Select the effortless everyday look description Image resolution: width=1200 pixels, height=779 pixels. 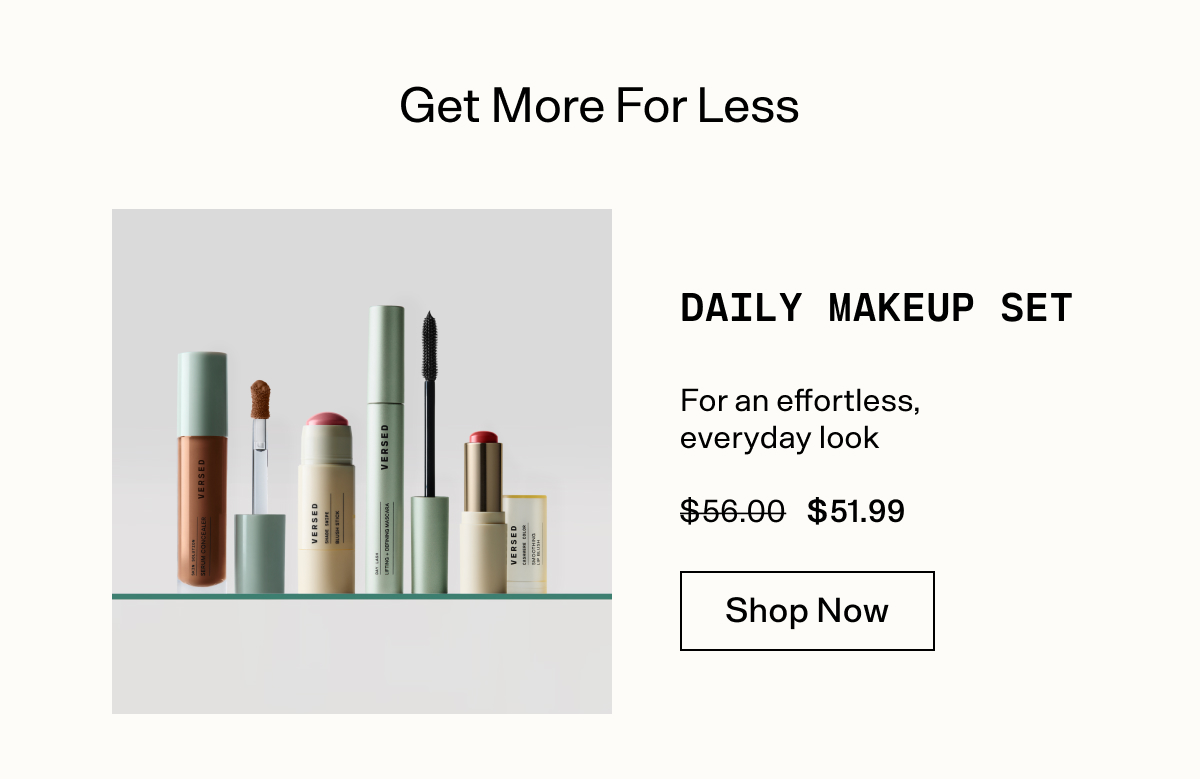click(799, 419)
